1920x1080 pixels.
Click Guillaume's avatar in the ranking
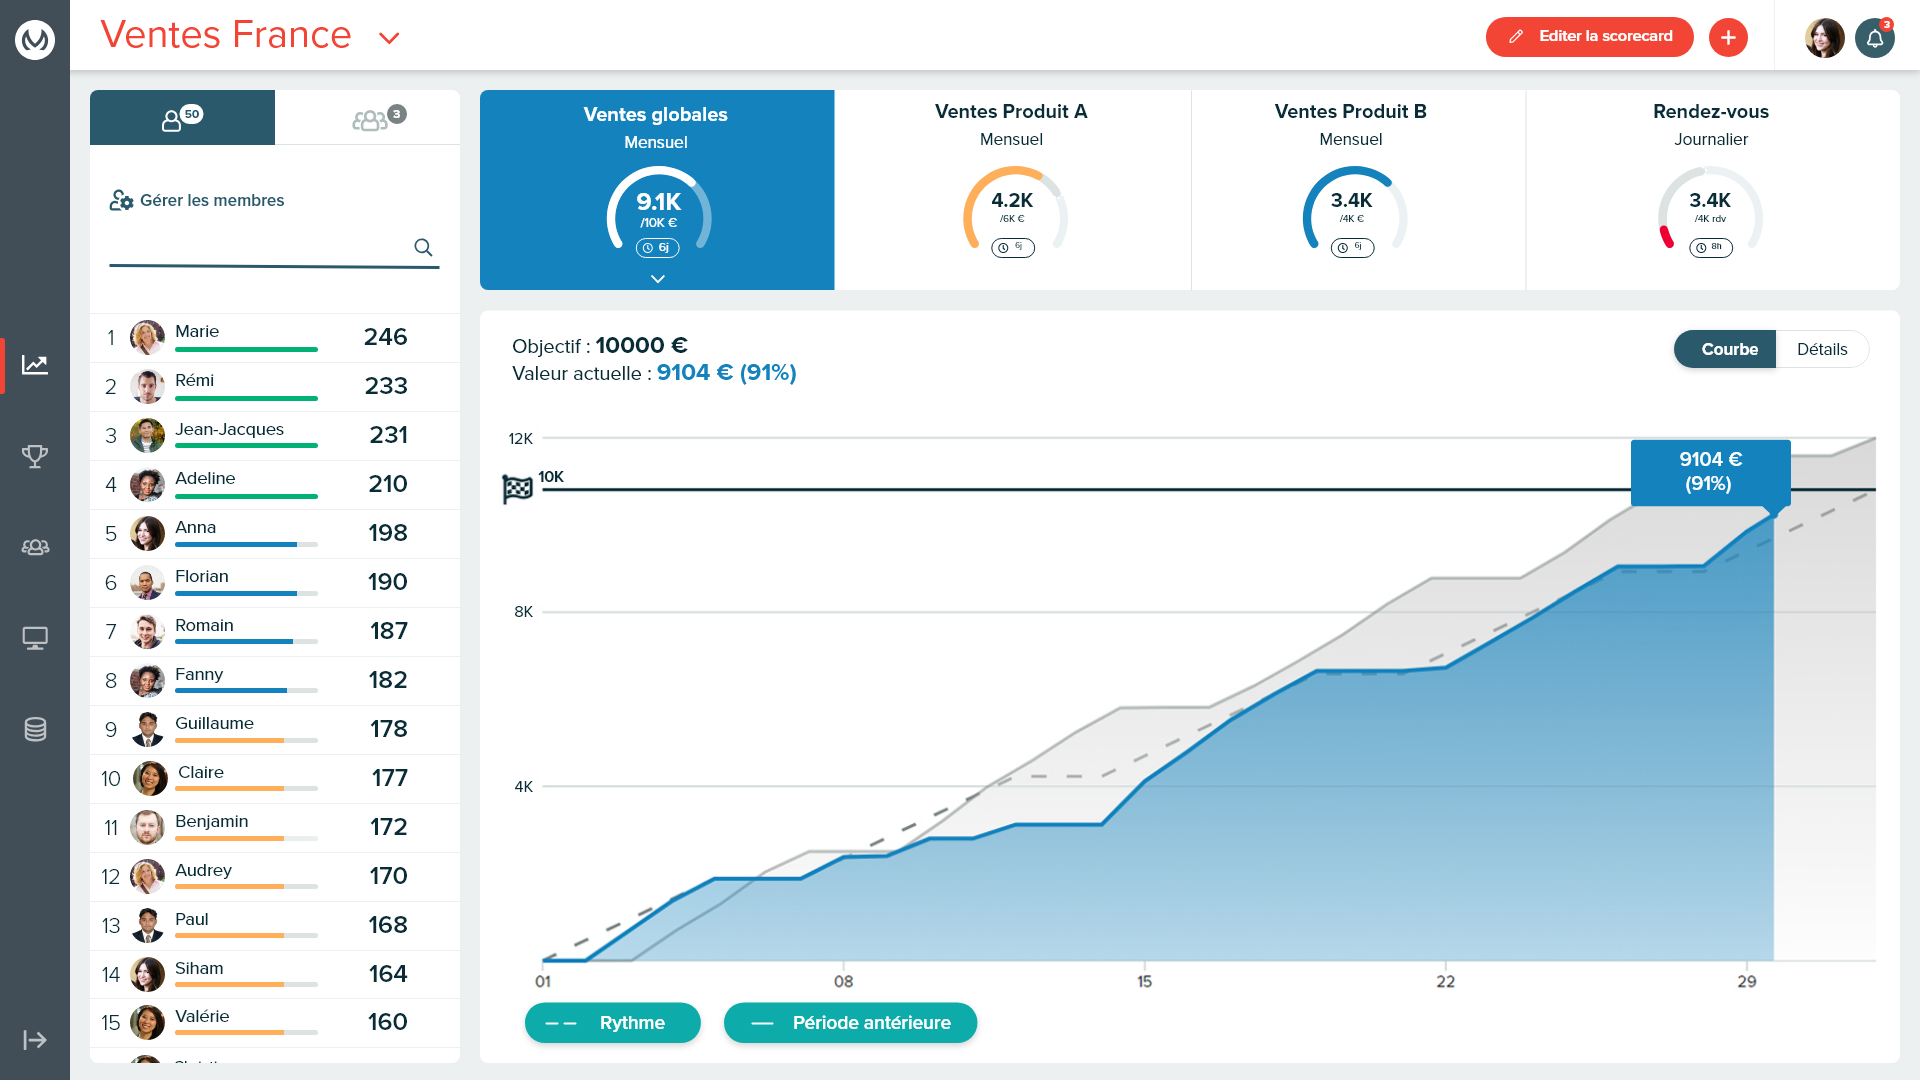click(147, 729)
